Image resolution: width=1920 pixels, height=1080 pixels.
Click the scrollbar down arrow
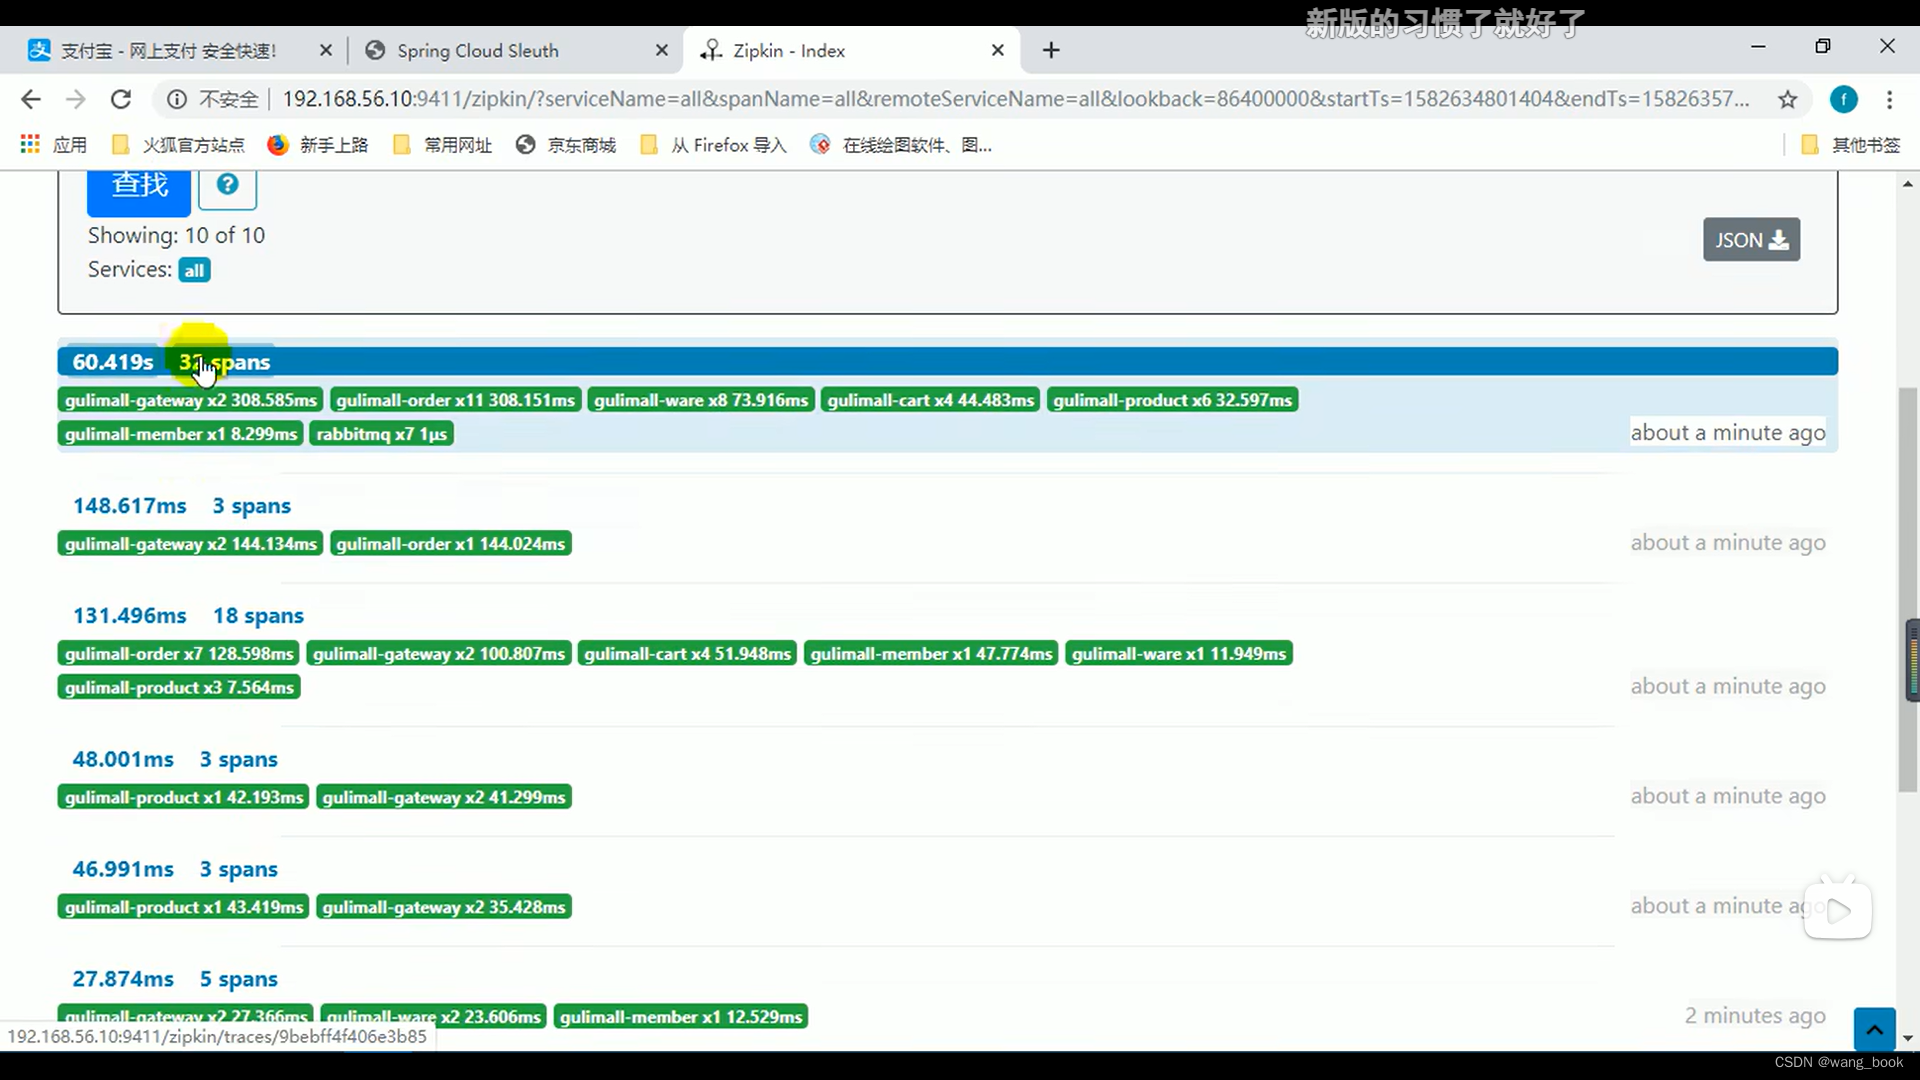click(1908, 1039)
